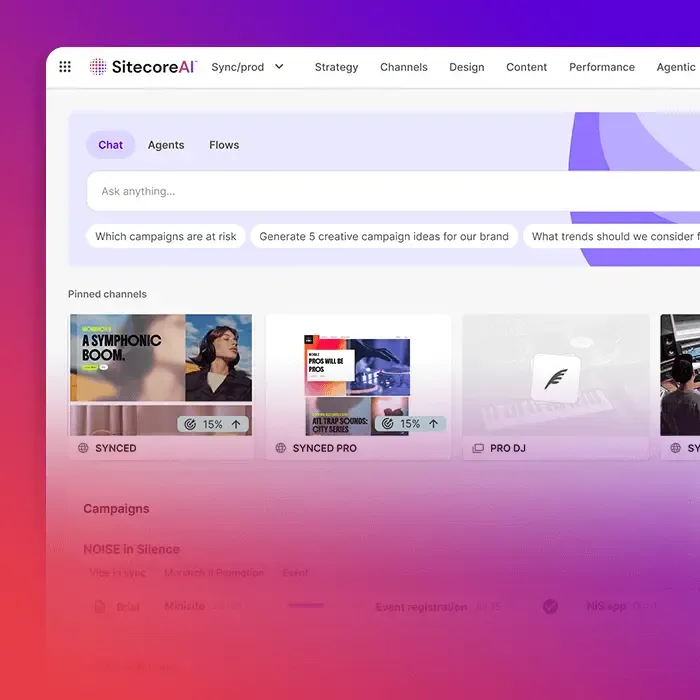Open the SYNCED channel thumbnail
This screenshot has width=700, height=700.
[x=161, y=375]
